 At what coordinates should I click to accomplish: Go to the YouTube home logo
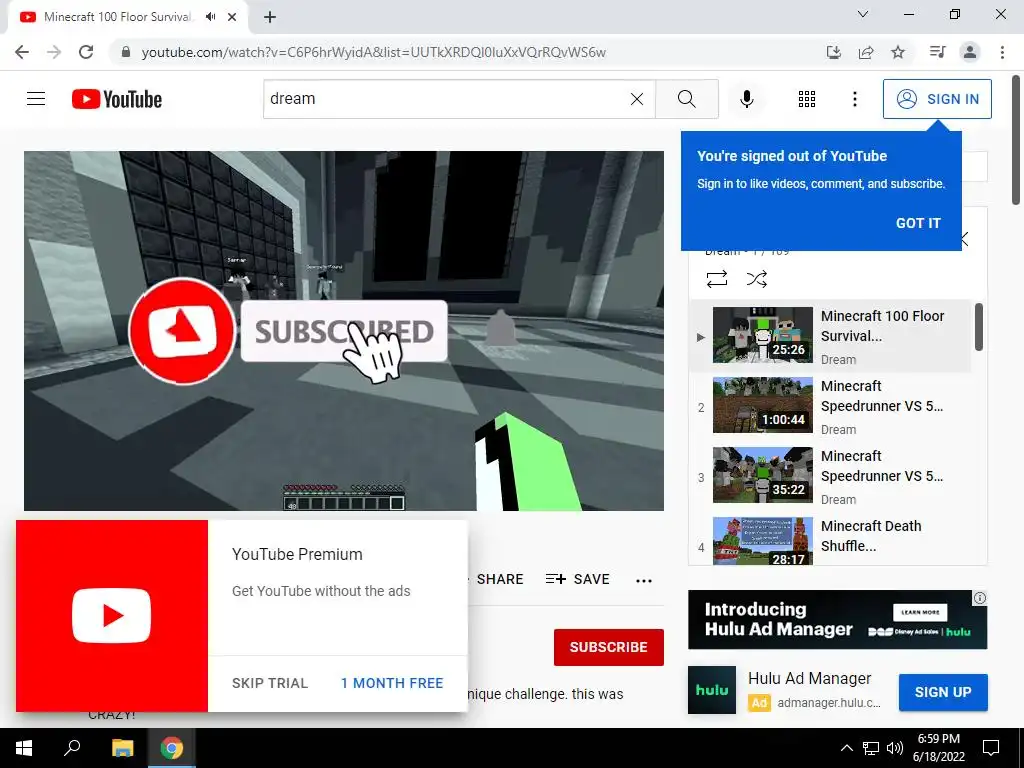(117, 99)
